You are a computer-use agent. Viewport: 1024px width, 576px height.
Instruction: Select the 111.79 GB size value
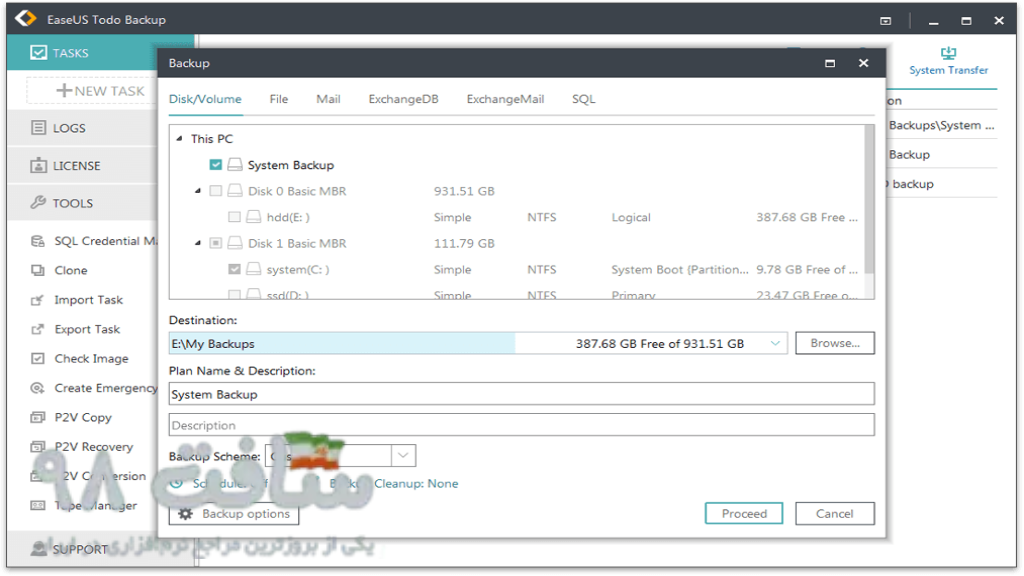tap(464, 244)
